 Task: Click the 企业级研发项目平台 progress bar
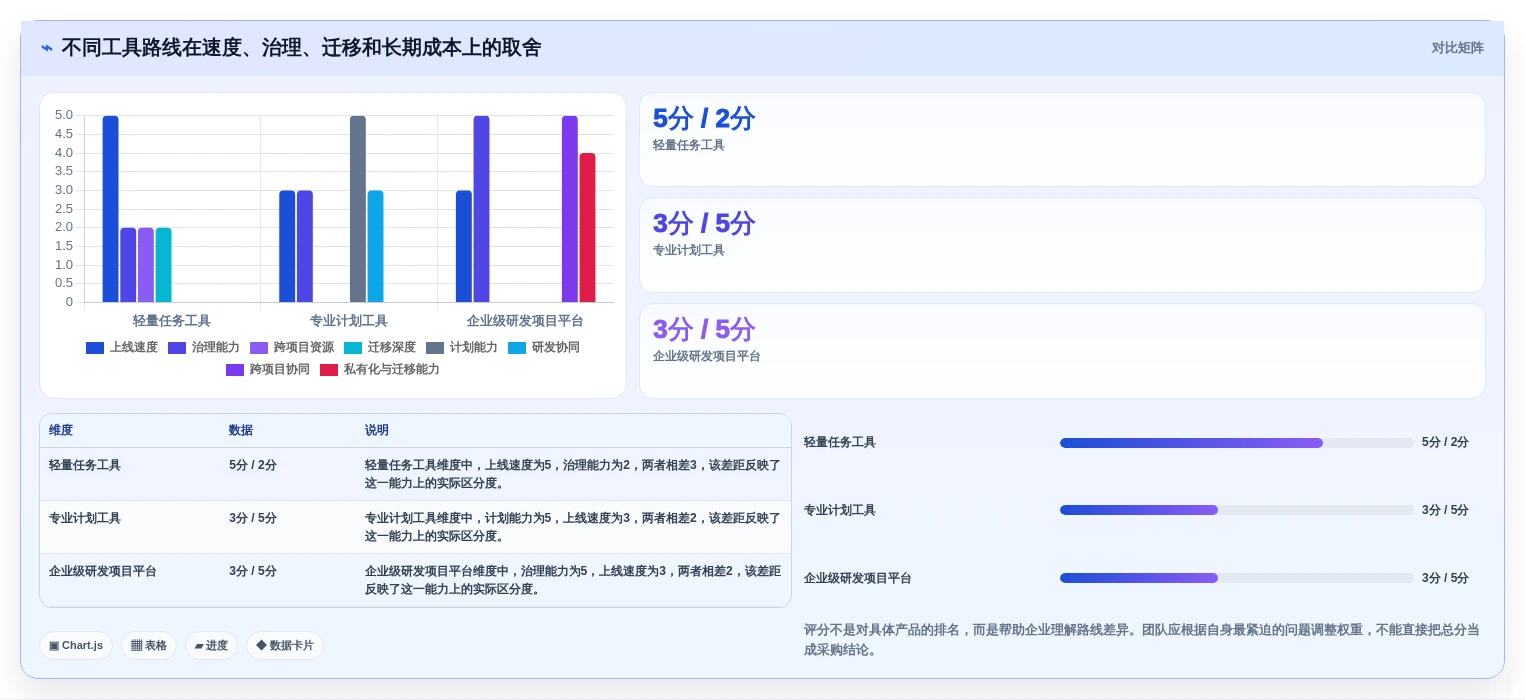click(x=1237, y=578)
